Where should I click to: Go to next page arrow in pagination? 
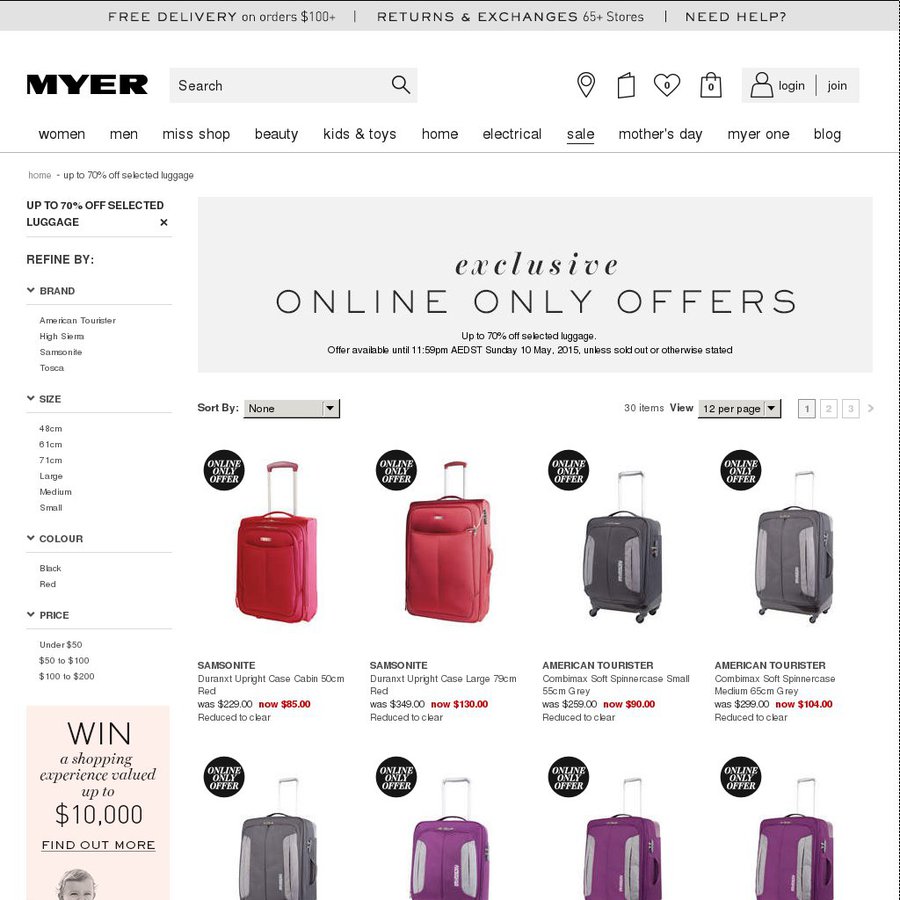(x=871, y=408)
